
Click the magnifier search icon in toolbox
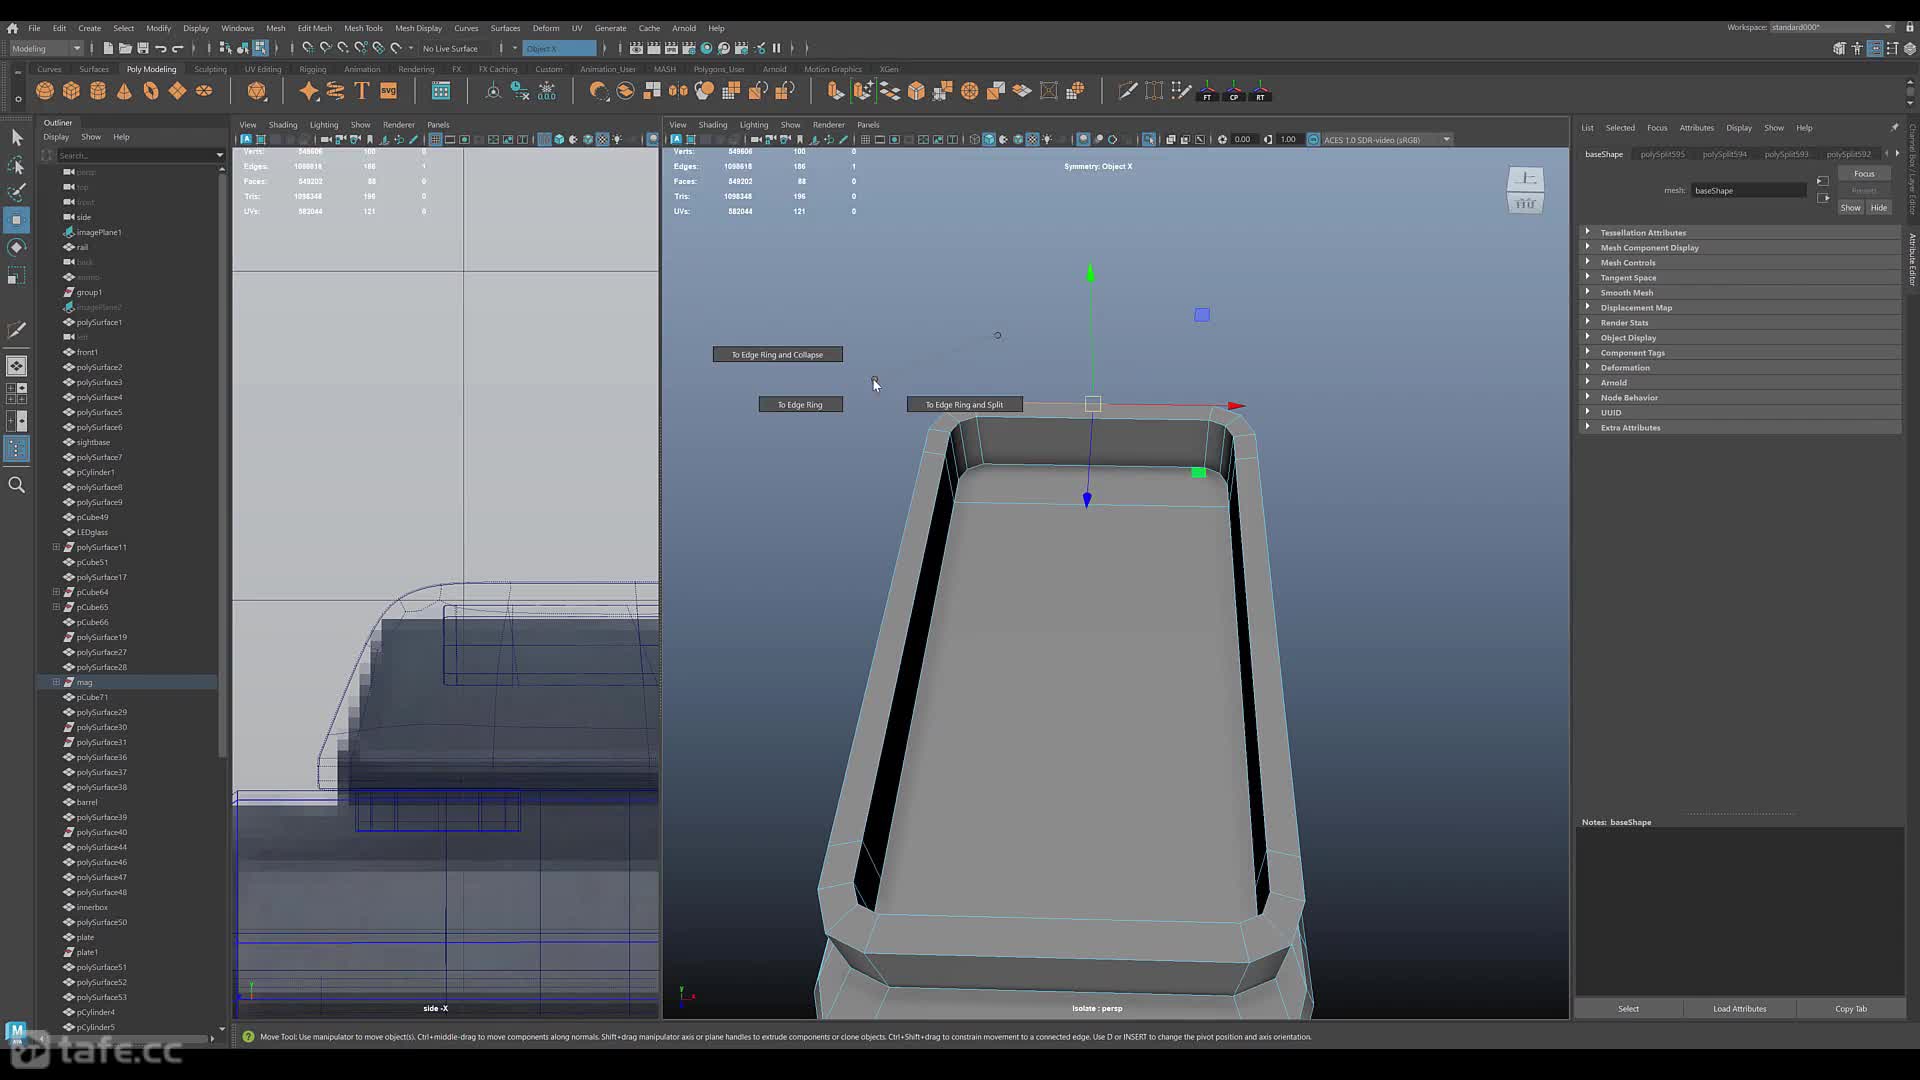coord(17,485)
